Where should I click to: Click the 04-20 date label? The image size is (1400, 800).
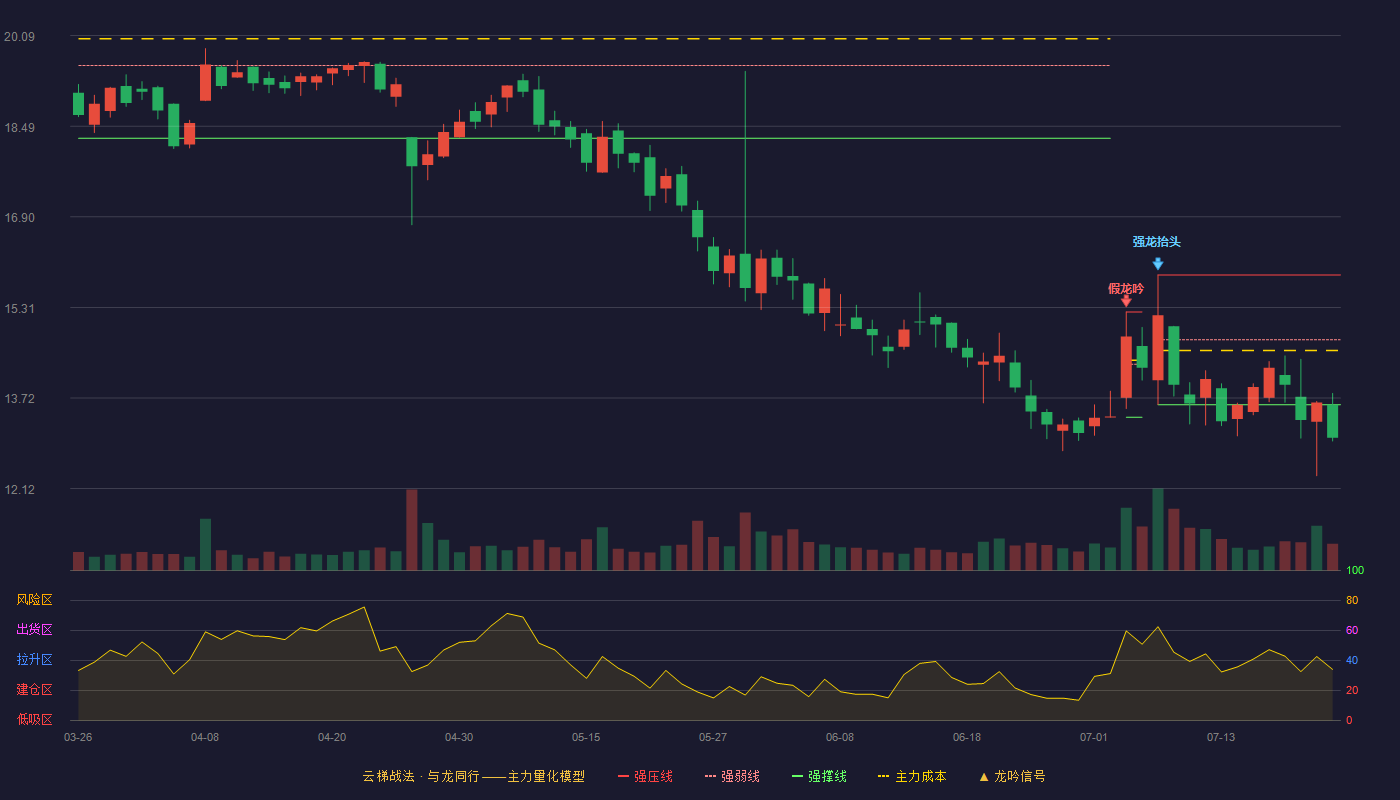[332, 737]
